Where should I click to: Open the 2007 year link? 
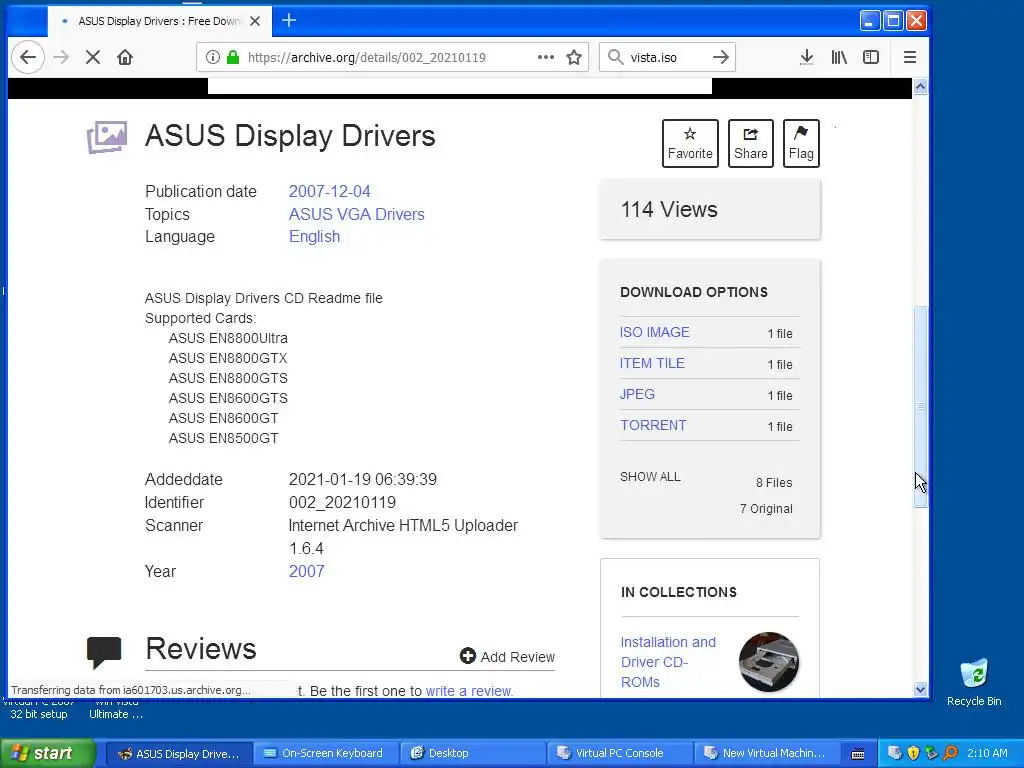pos(306,571)
